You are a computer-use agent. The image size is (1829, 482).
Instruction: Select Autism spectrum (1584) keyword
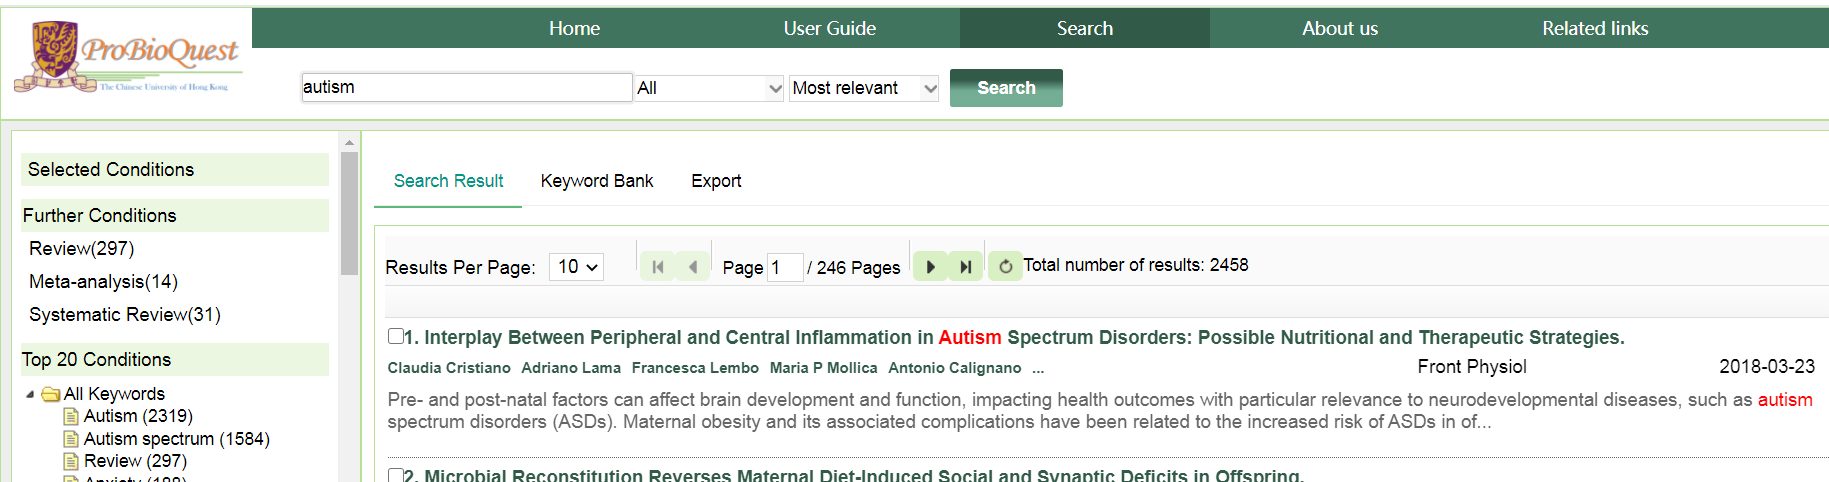pyautogui.click(x=177, y=439)
